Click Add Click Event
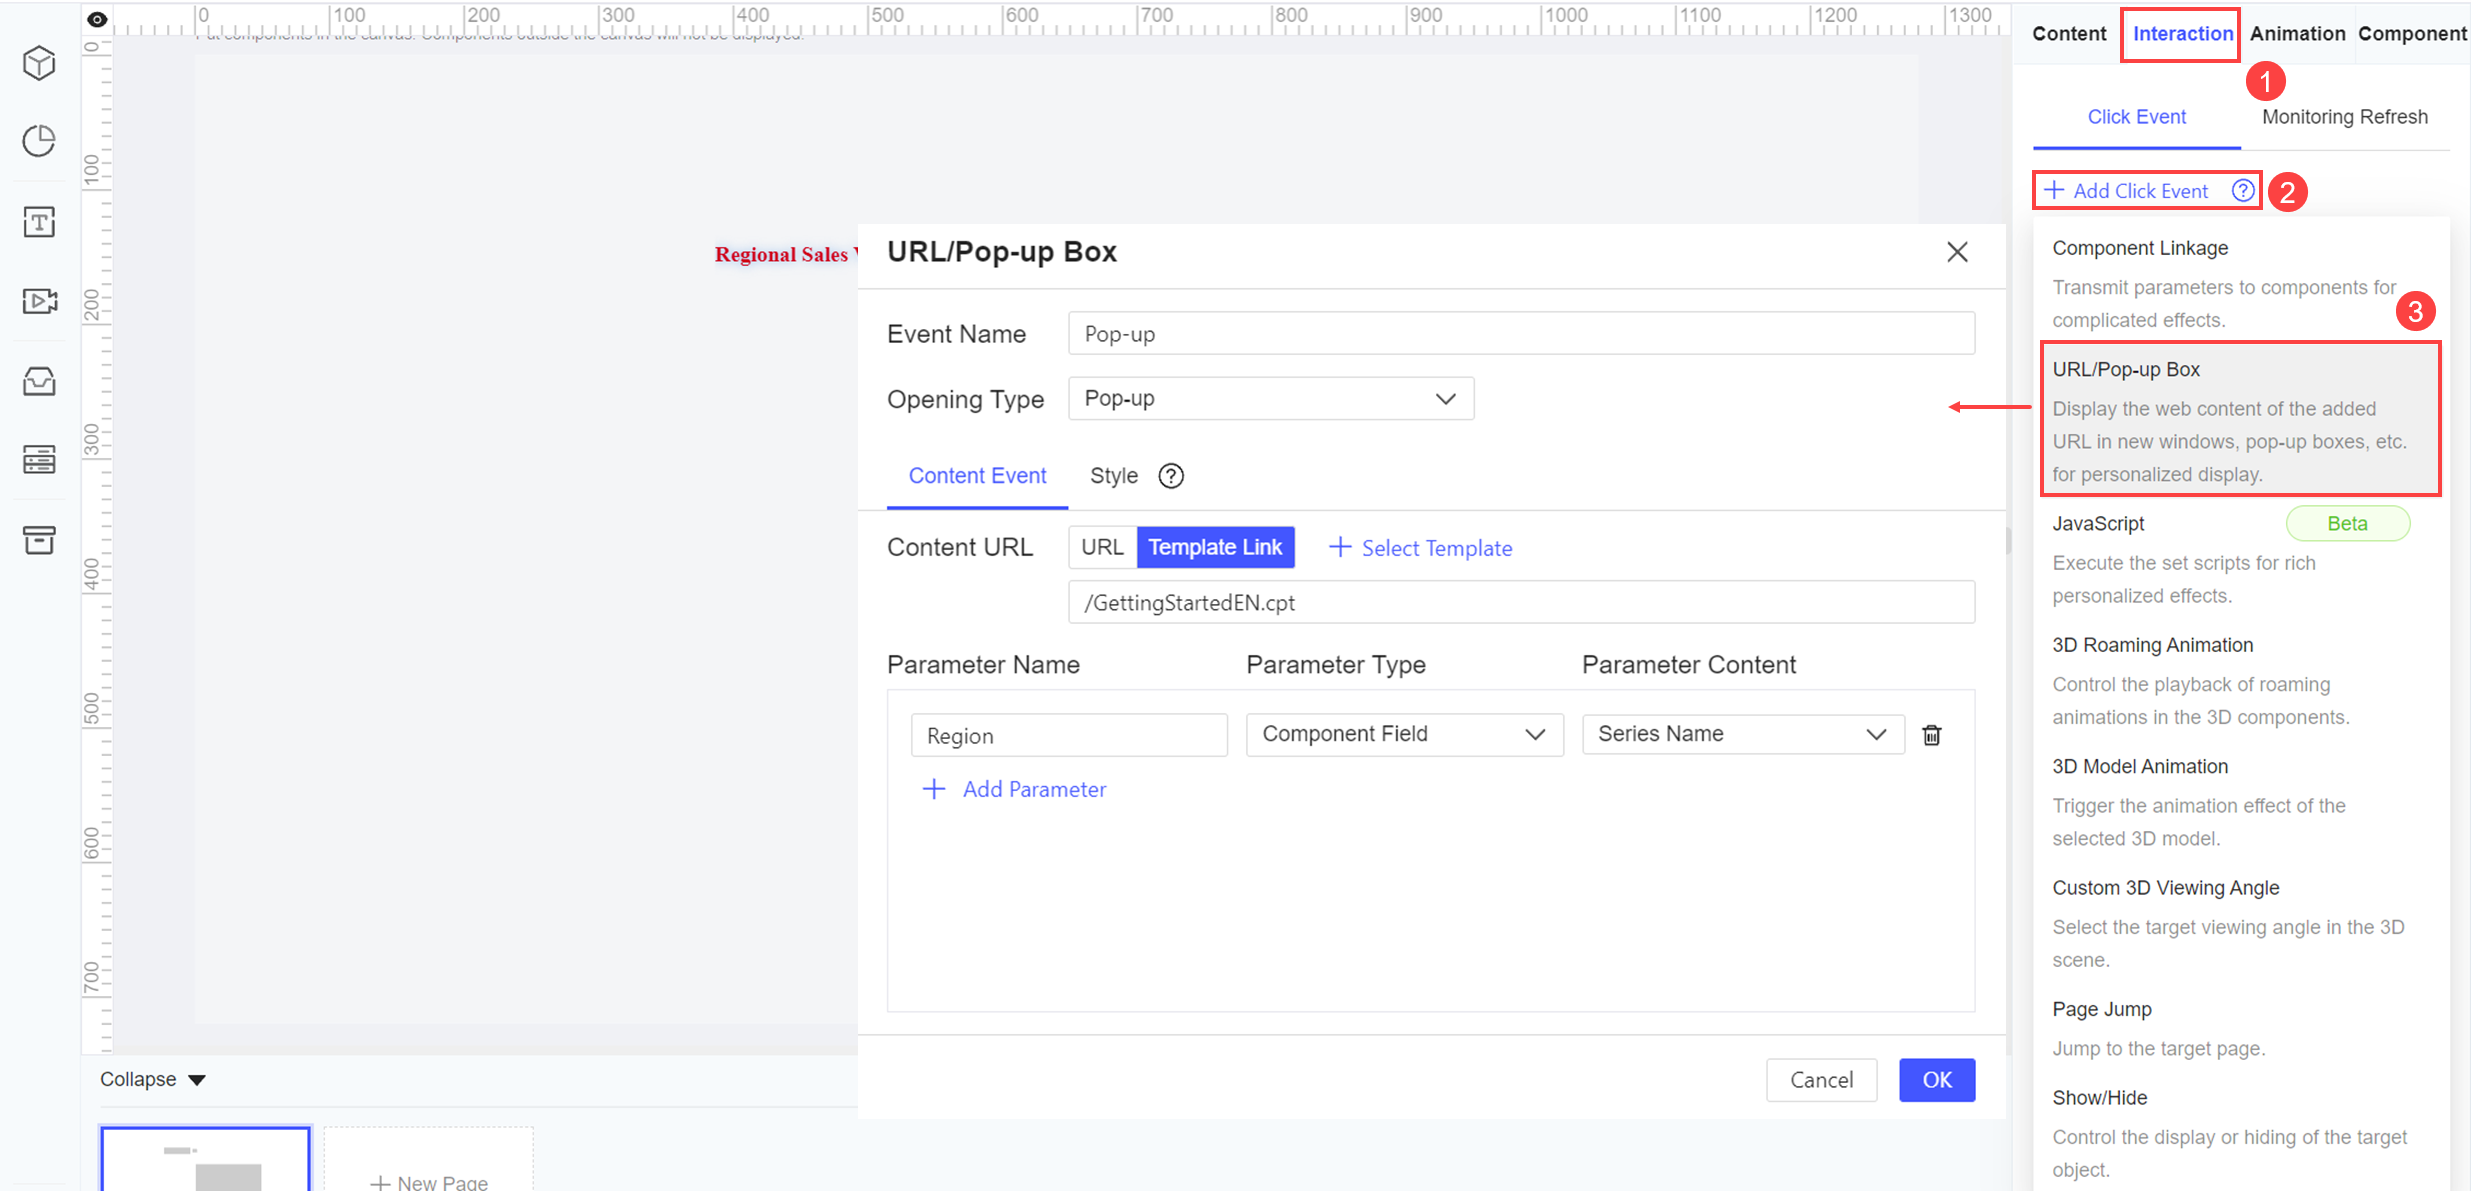 pos(2125,190)
